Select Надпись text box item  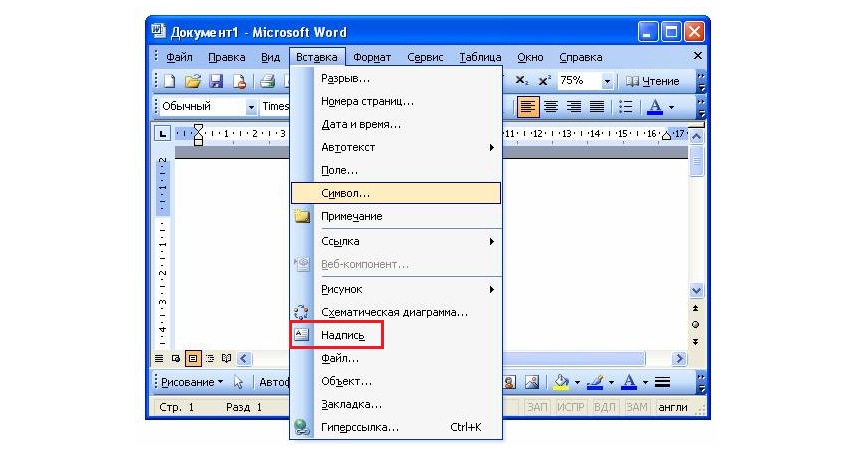click(x=396, y=335)
